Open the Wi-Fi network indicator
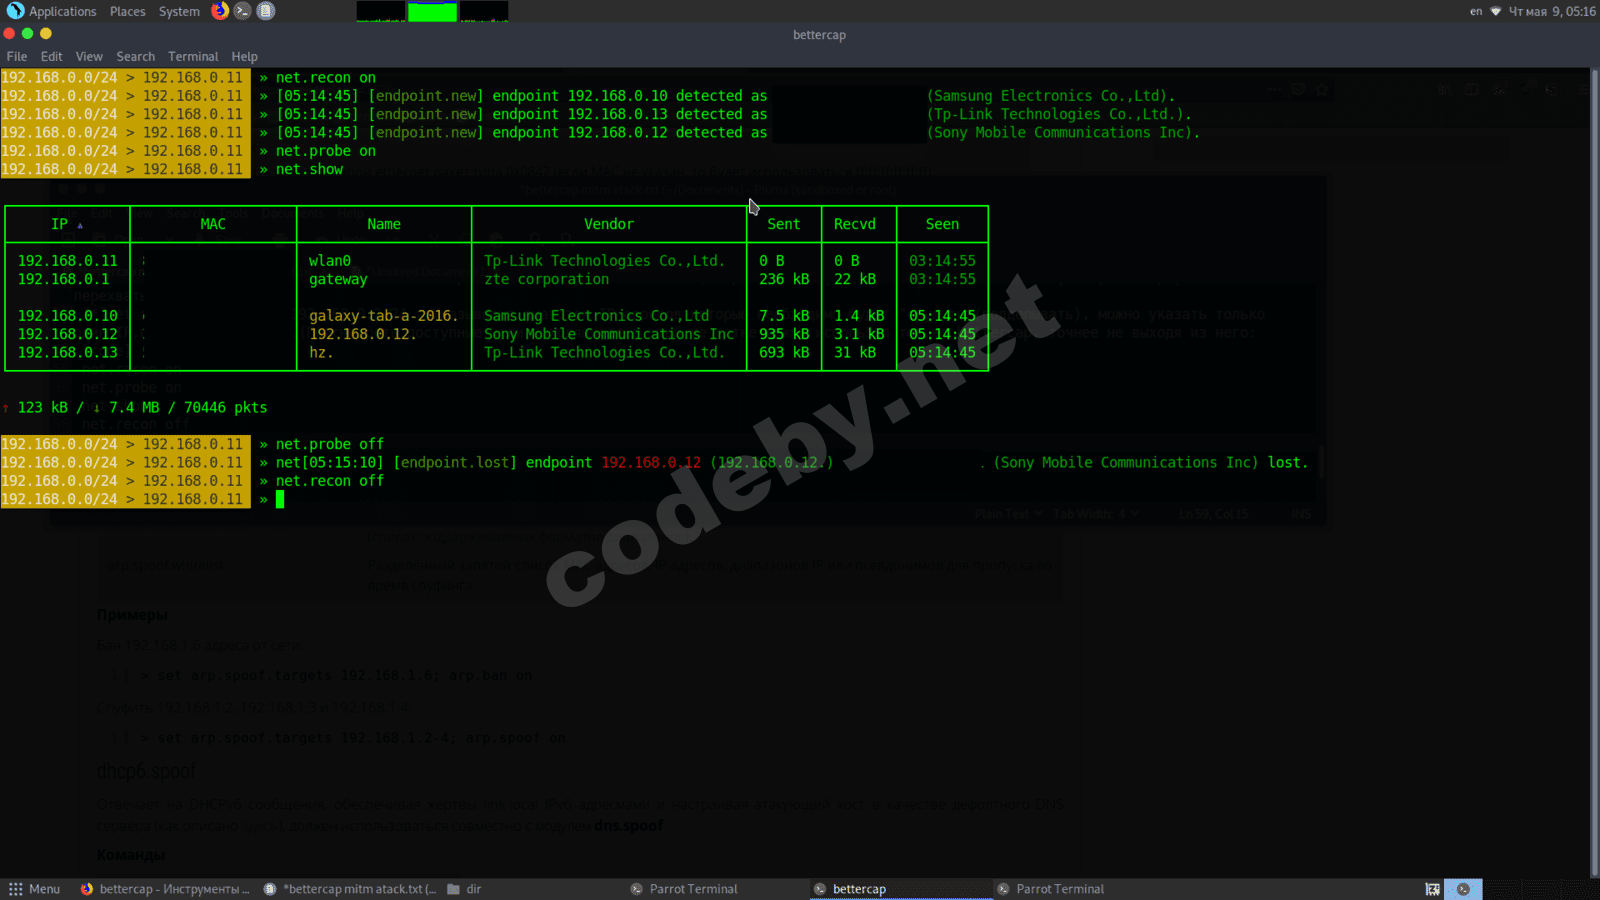The height and width of the screenshot is (900, 1600). click(x=1496, y=11)
